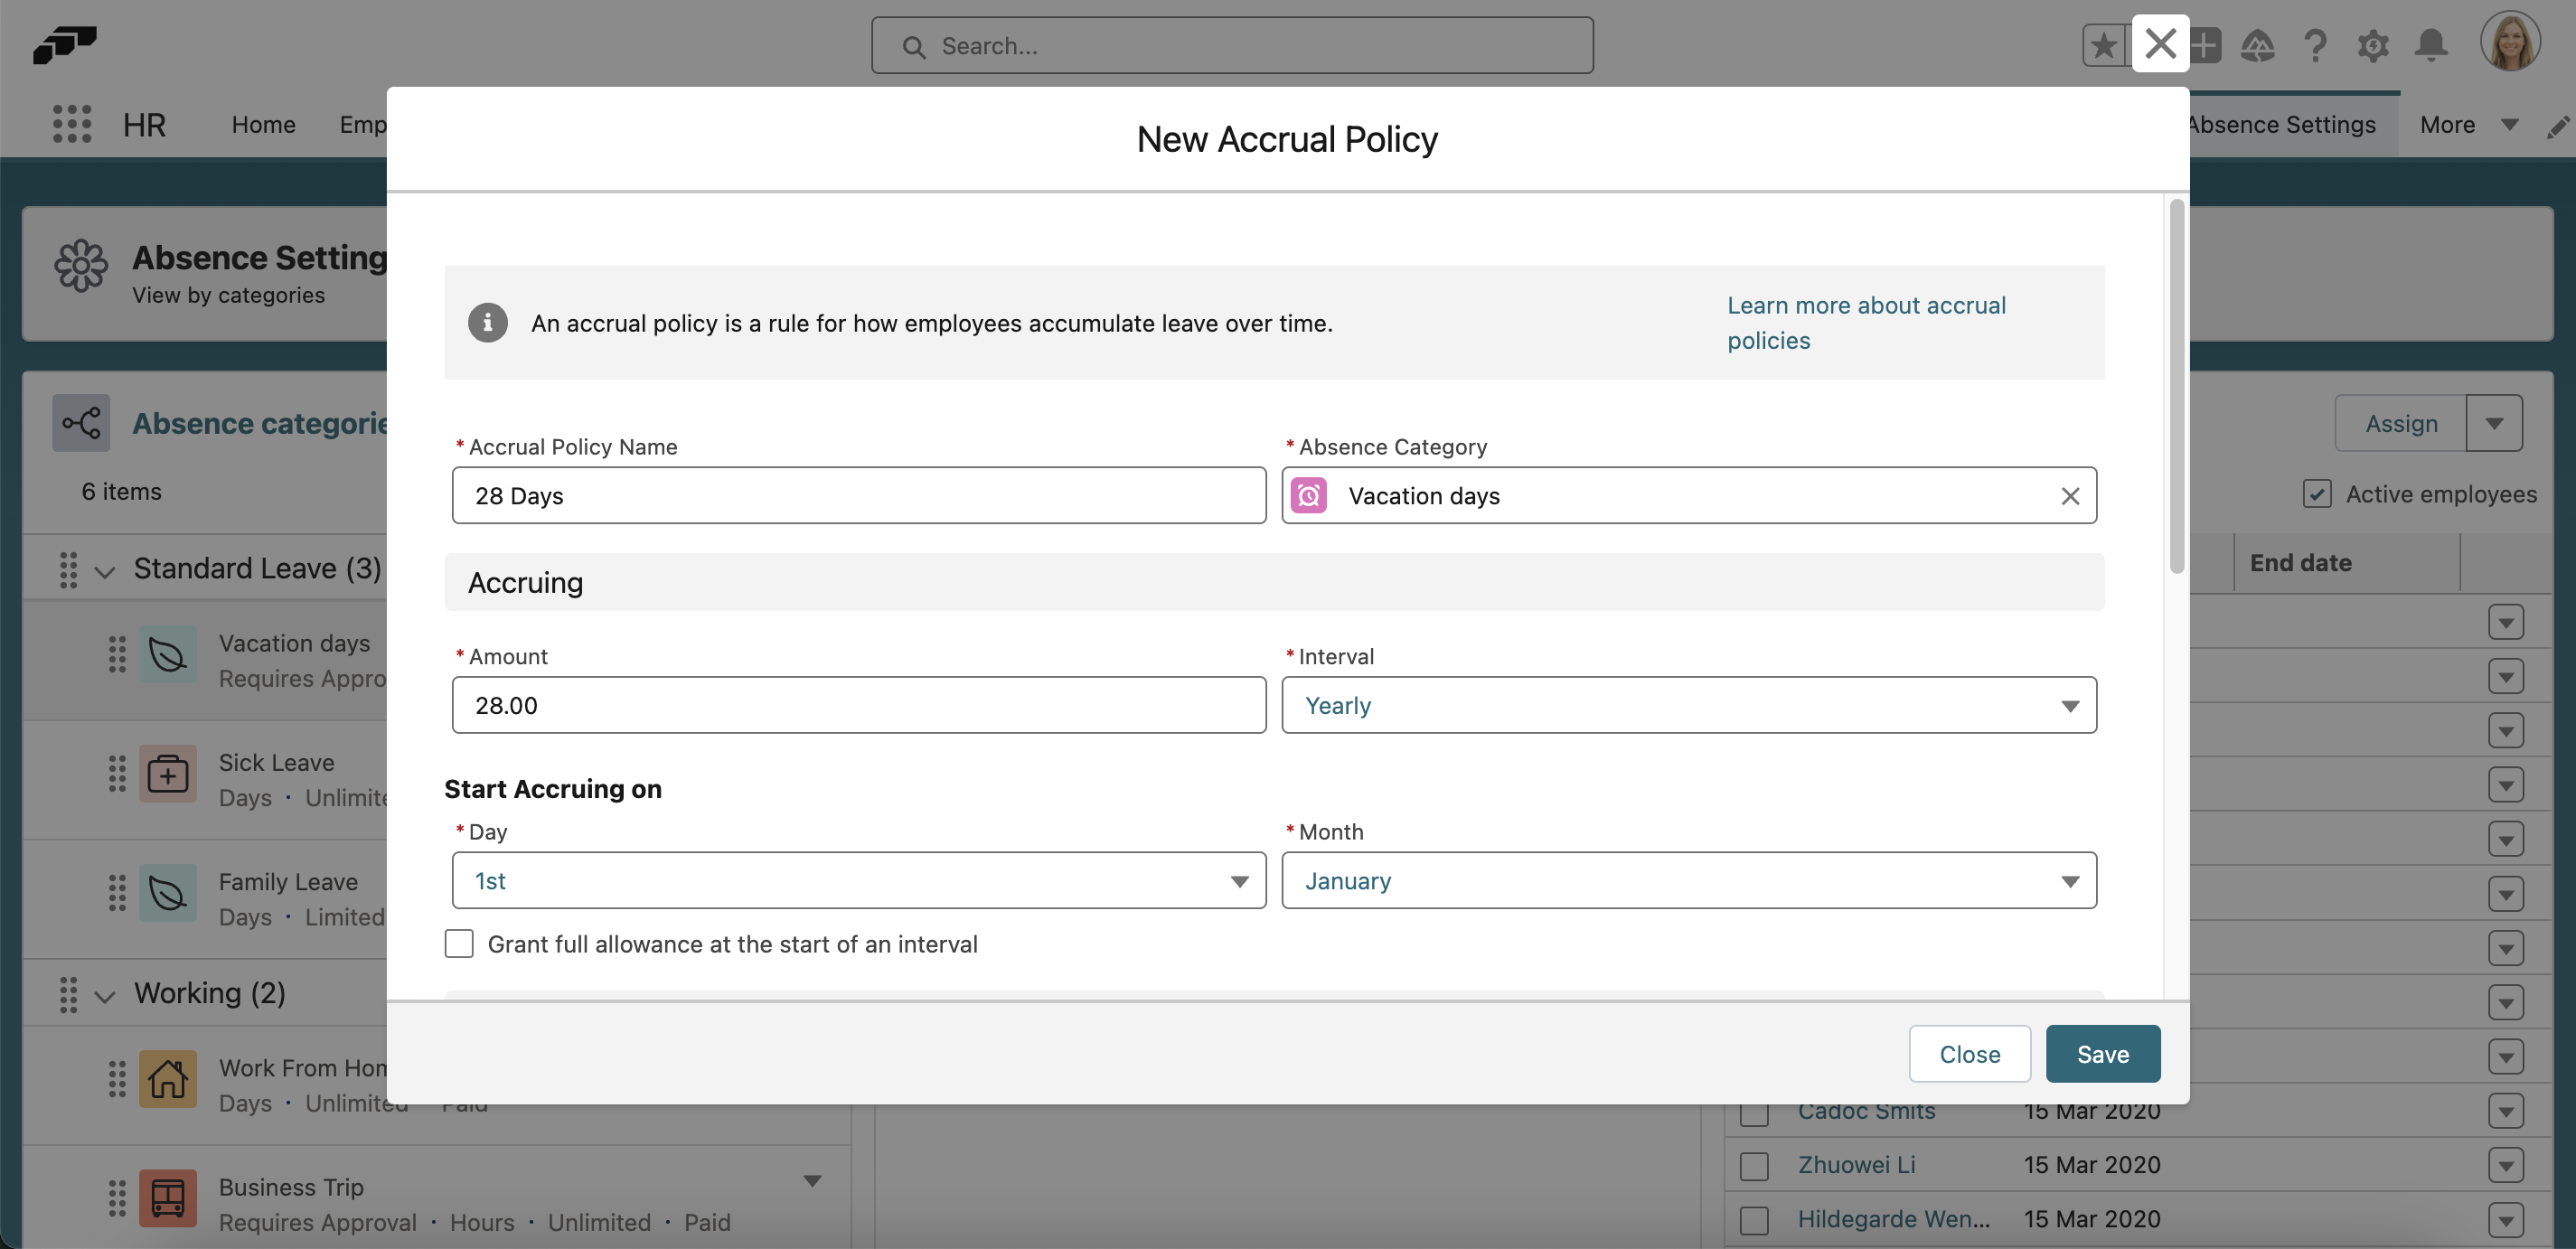Click the help question mark icon

coord(2314,45)
